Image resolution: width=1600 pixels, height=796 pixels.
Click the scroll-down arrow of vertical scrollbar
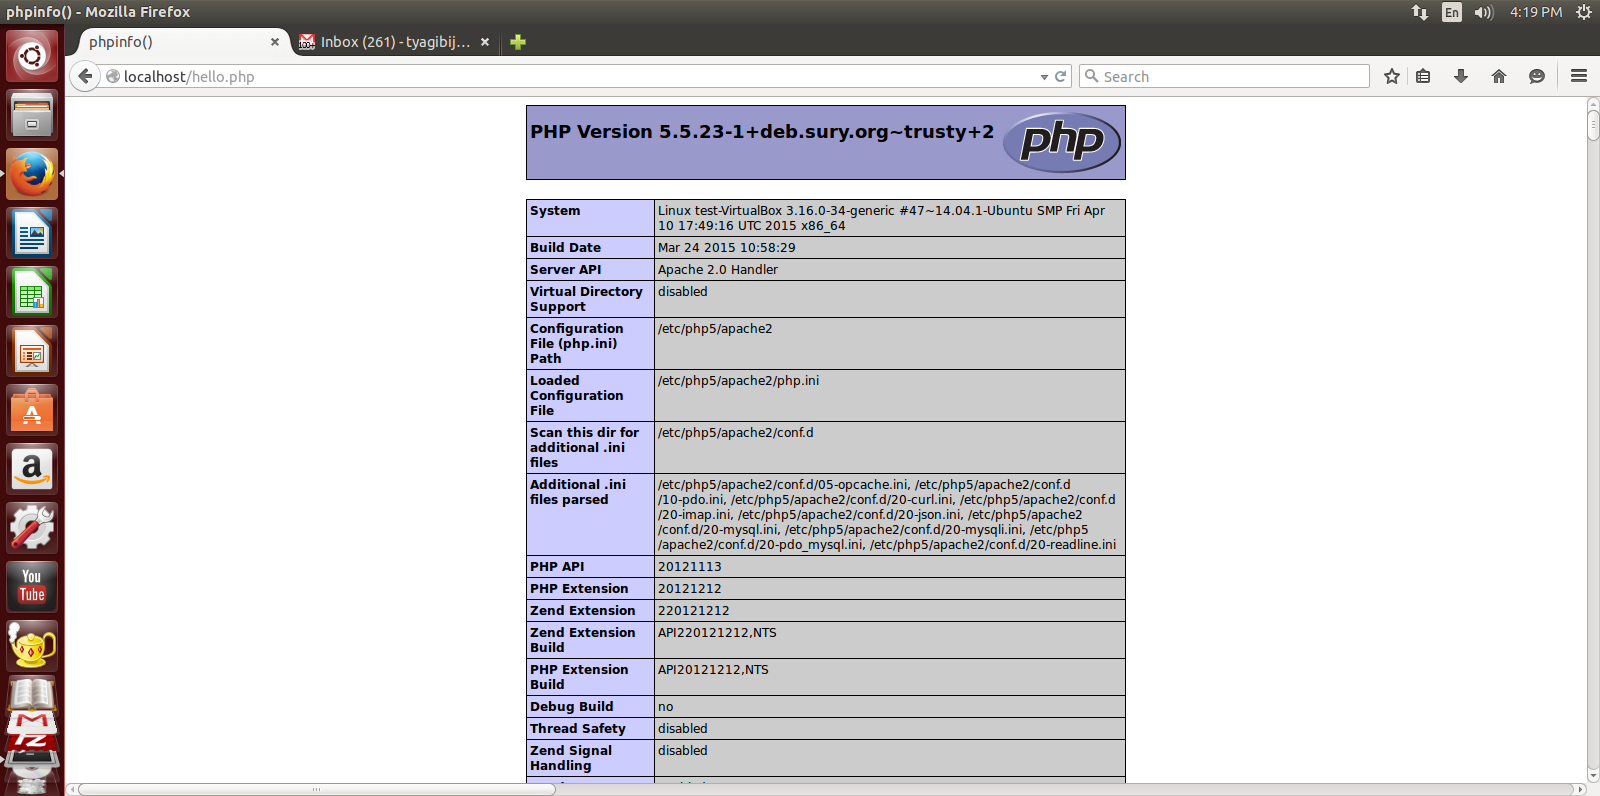coord(1593,775)
